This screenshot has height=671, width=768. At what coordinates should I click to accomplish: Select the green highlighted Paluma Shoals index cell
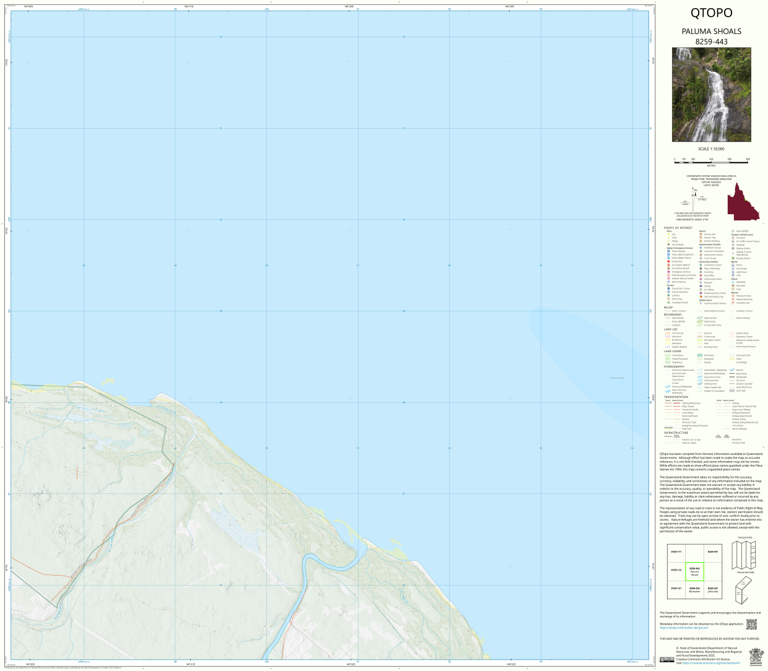coord(695,572)
